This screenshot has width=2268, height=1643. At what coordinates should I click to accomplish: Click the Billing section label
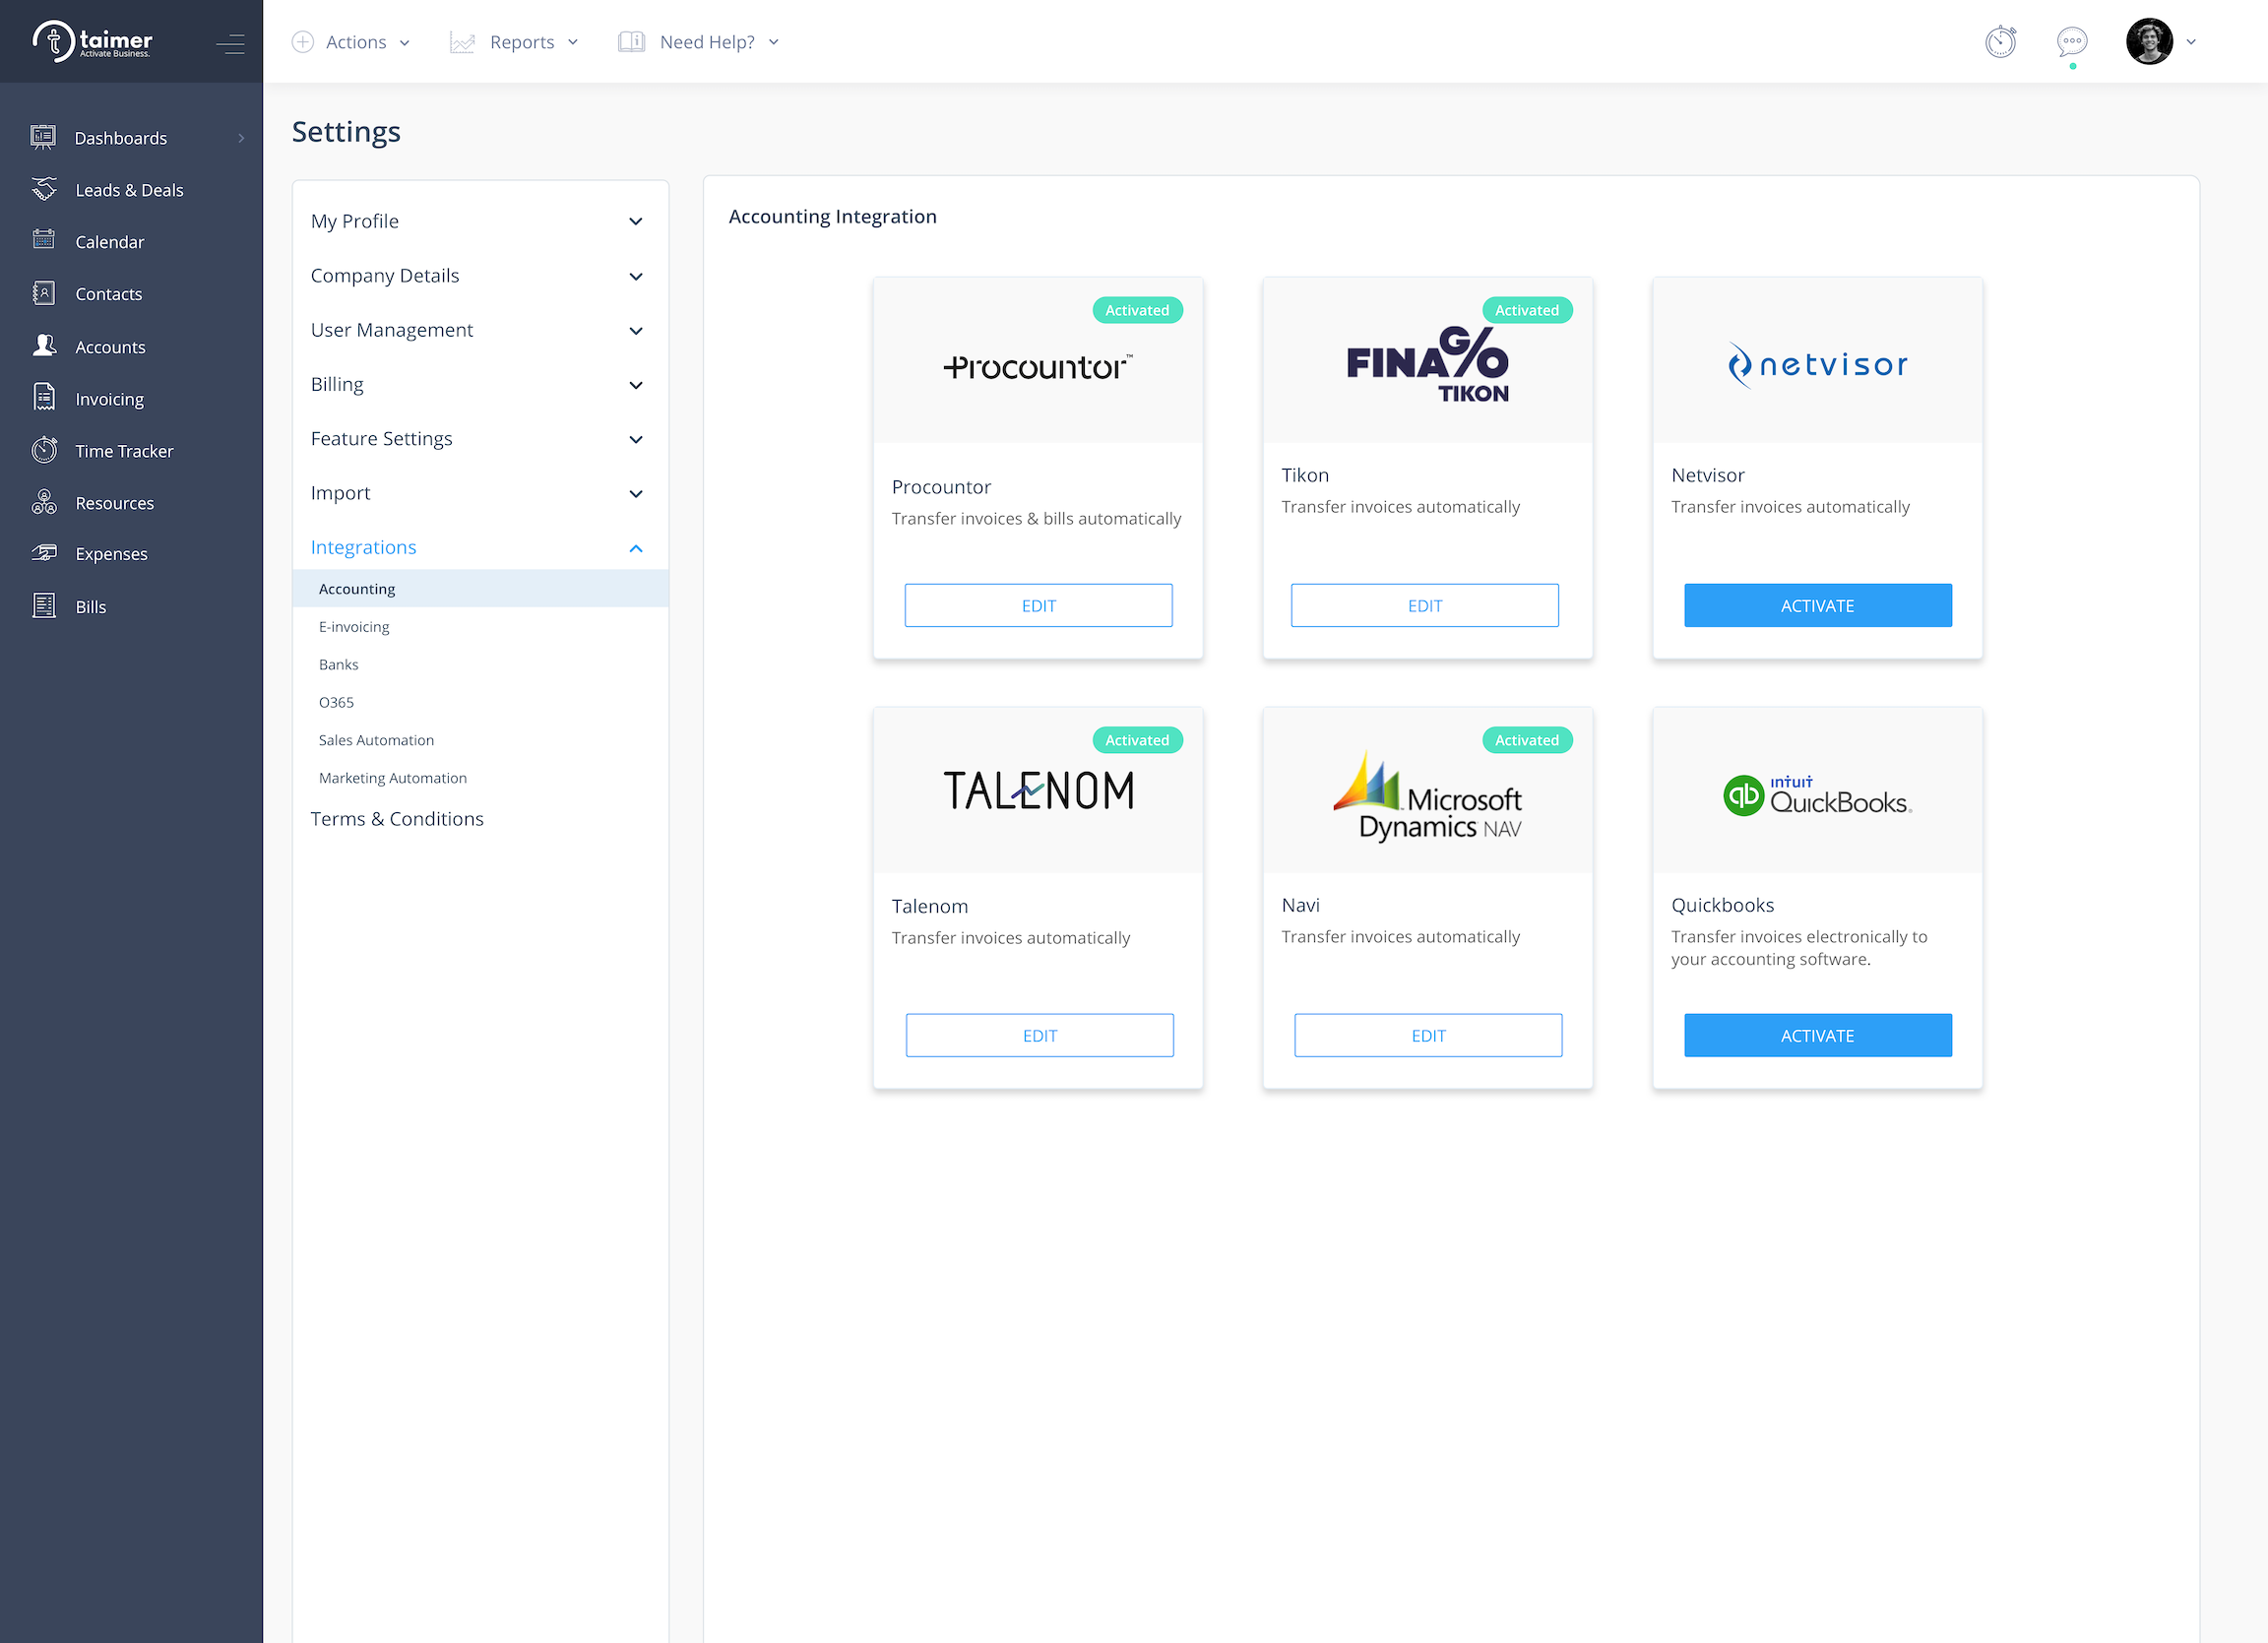click(337, 384)
